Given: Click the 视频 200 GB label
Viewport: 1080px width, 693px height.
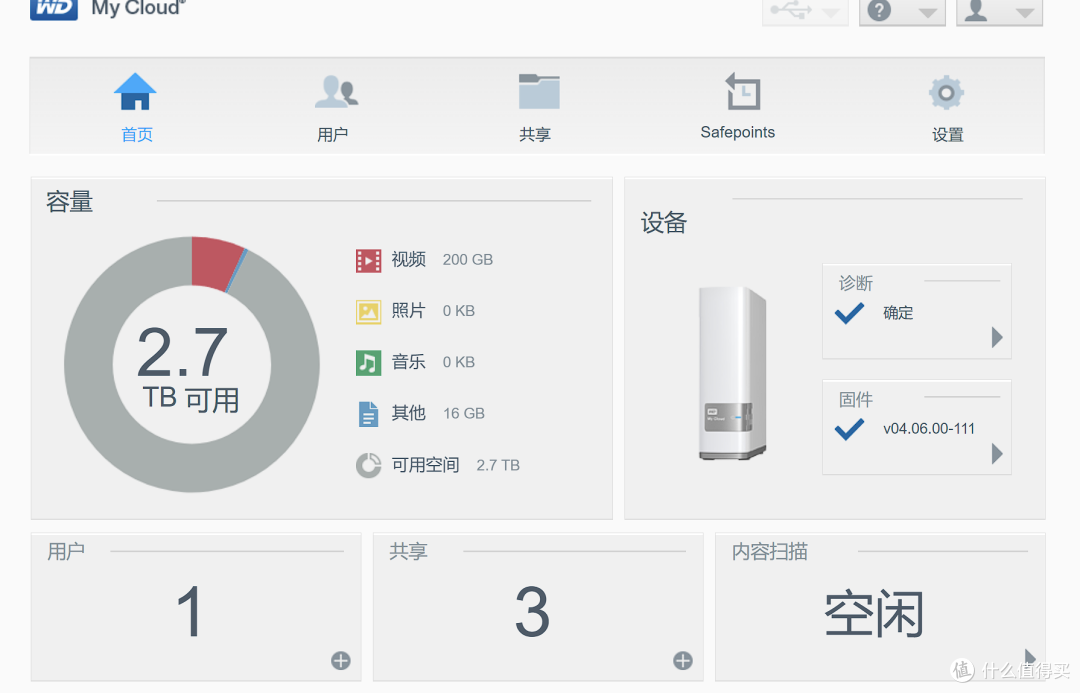Looking at the screenshot, I should pyautogui.click(x=442, y=260).
